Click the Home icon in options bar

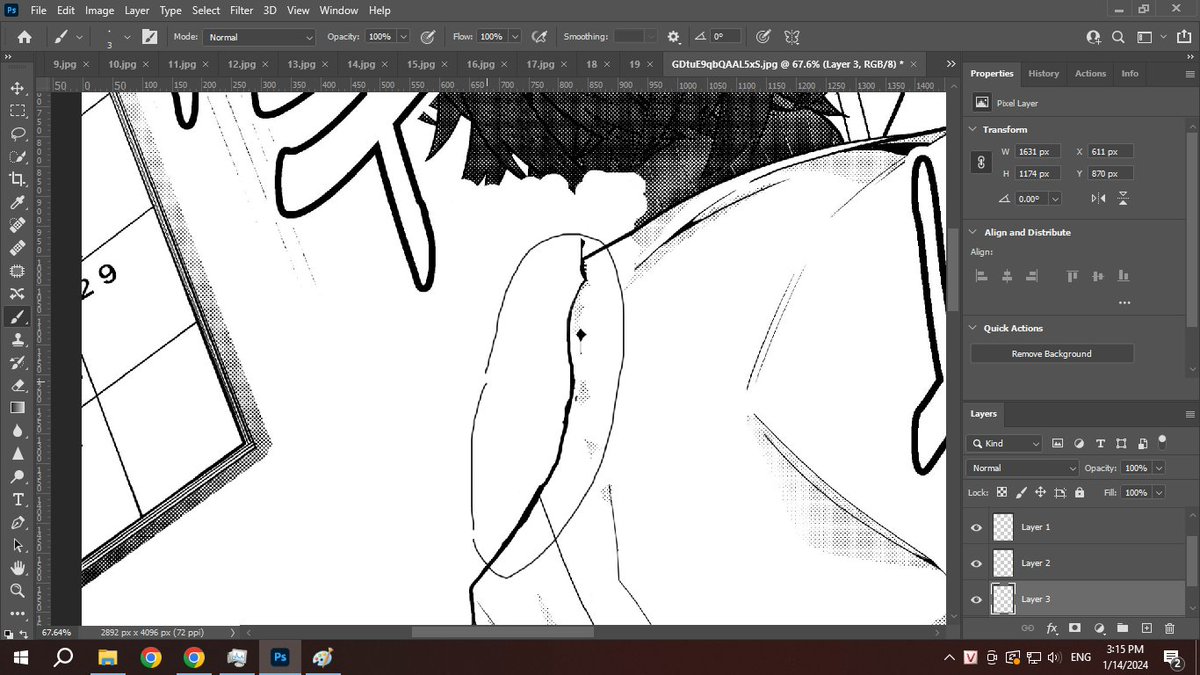pyautogui.click(x=24, y=37)
